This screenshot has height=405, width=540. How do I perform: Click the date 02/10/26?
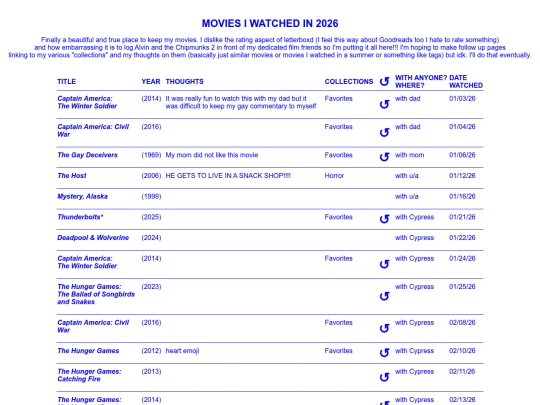coord(462,351)
